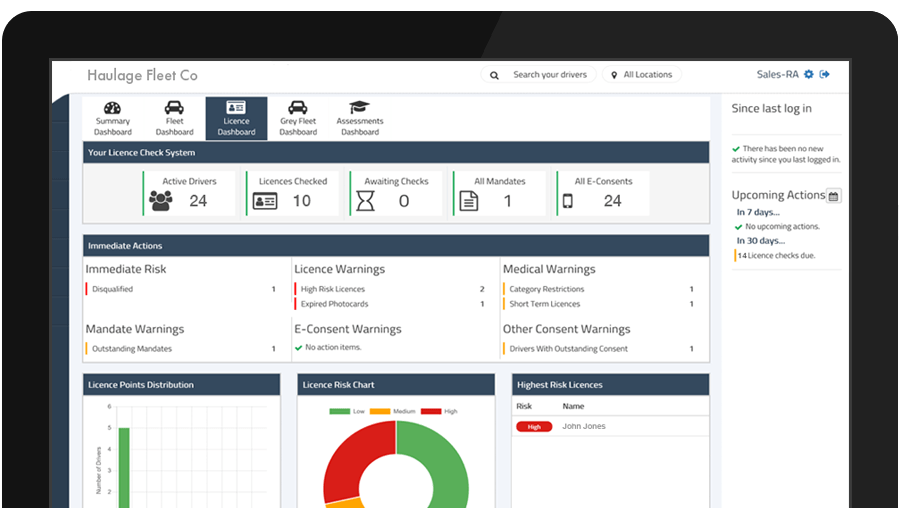Toggle the Medium legend swatch
Image resolution: width=900 pixels, height=508 pixels.
380,412
